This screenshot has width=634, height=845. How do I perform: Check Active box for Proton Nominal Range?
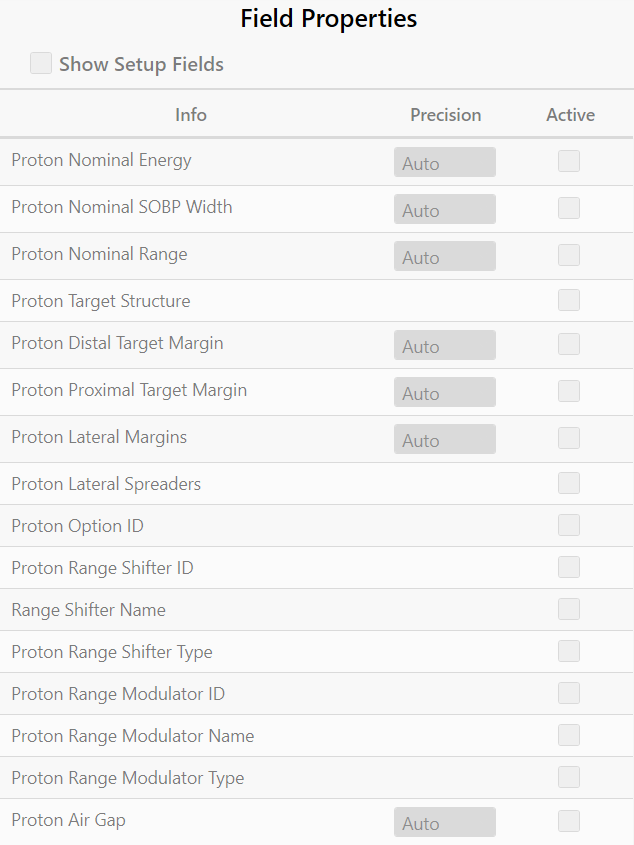pos(569,255)
